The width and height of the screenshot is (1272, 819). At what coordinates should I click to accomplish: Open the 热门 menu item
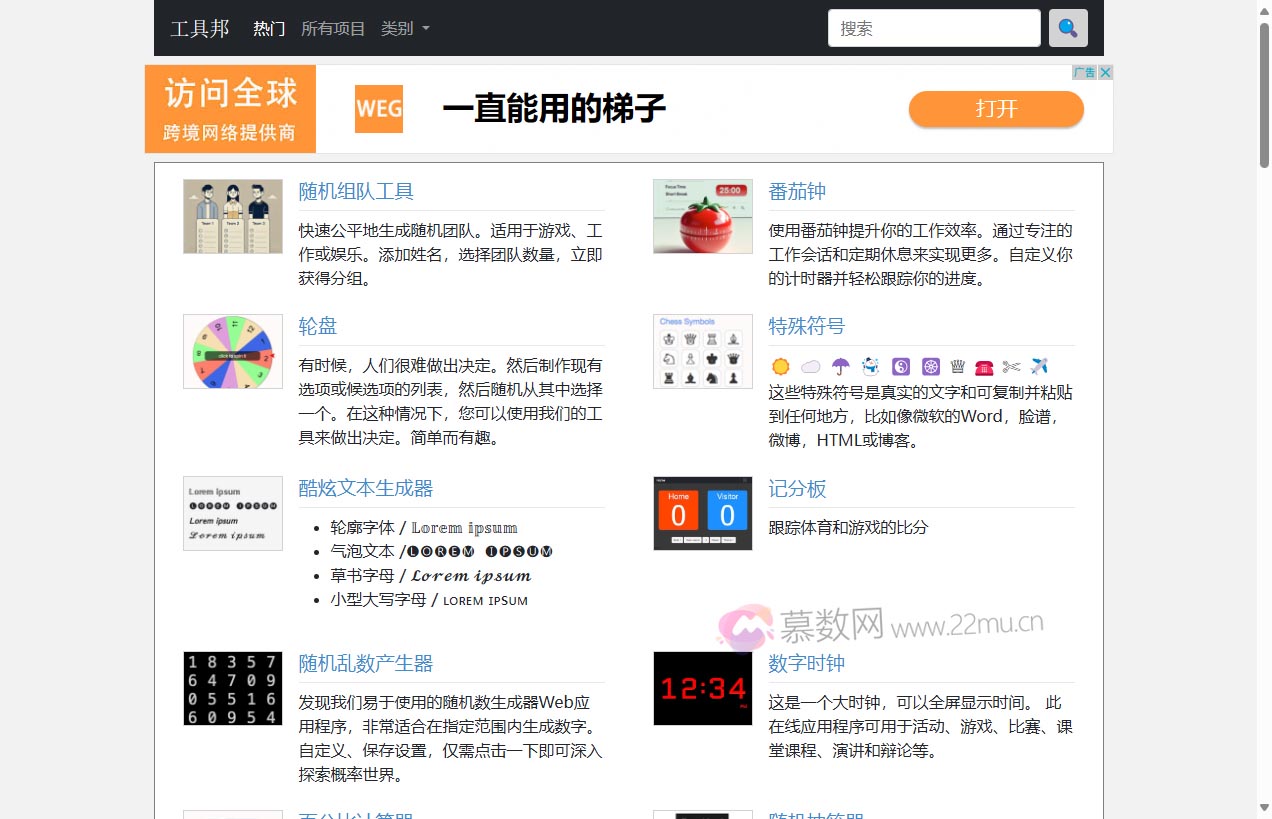pos(267,29)
